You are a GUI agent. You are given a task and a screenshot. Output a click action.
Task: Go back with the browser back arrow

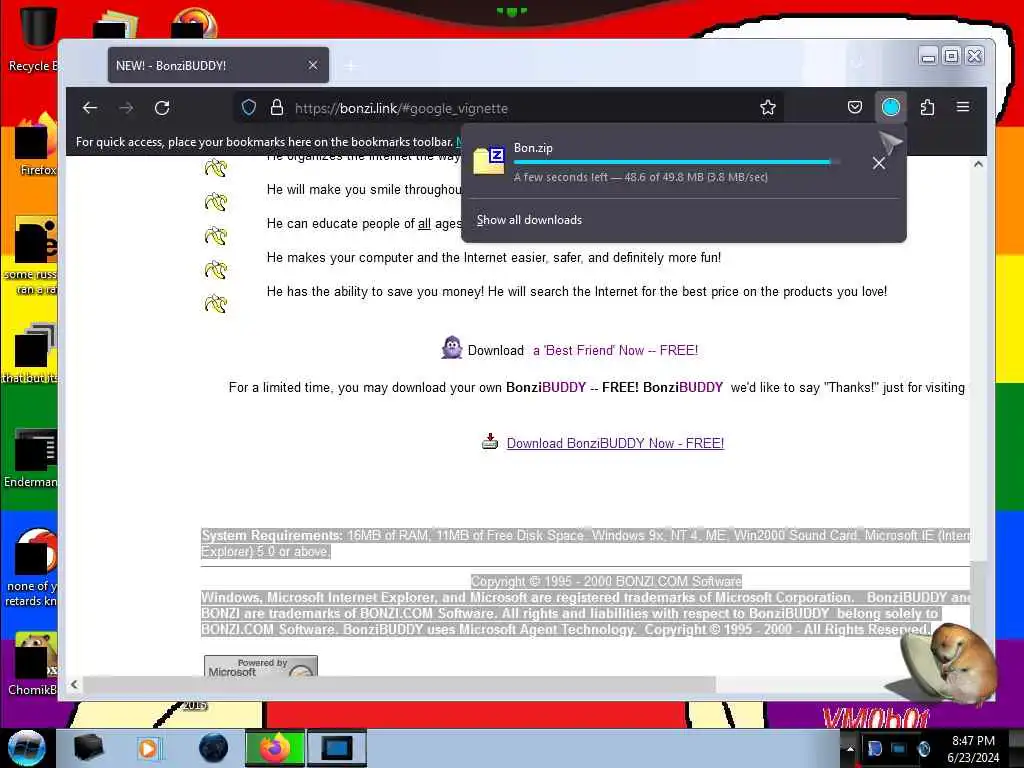tap(90, 108)
